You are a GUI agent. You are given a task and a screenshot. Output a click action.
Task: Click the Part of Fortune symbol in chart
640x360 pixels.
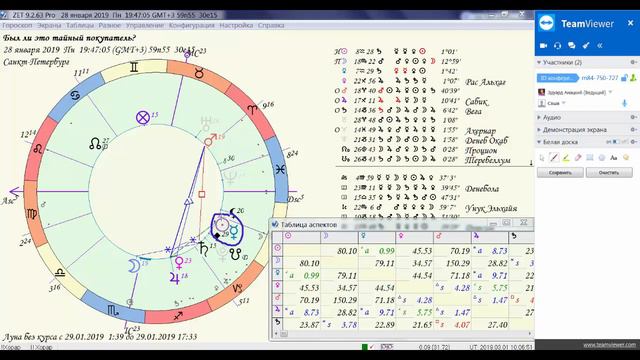click(143, 118)
